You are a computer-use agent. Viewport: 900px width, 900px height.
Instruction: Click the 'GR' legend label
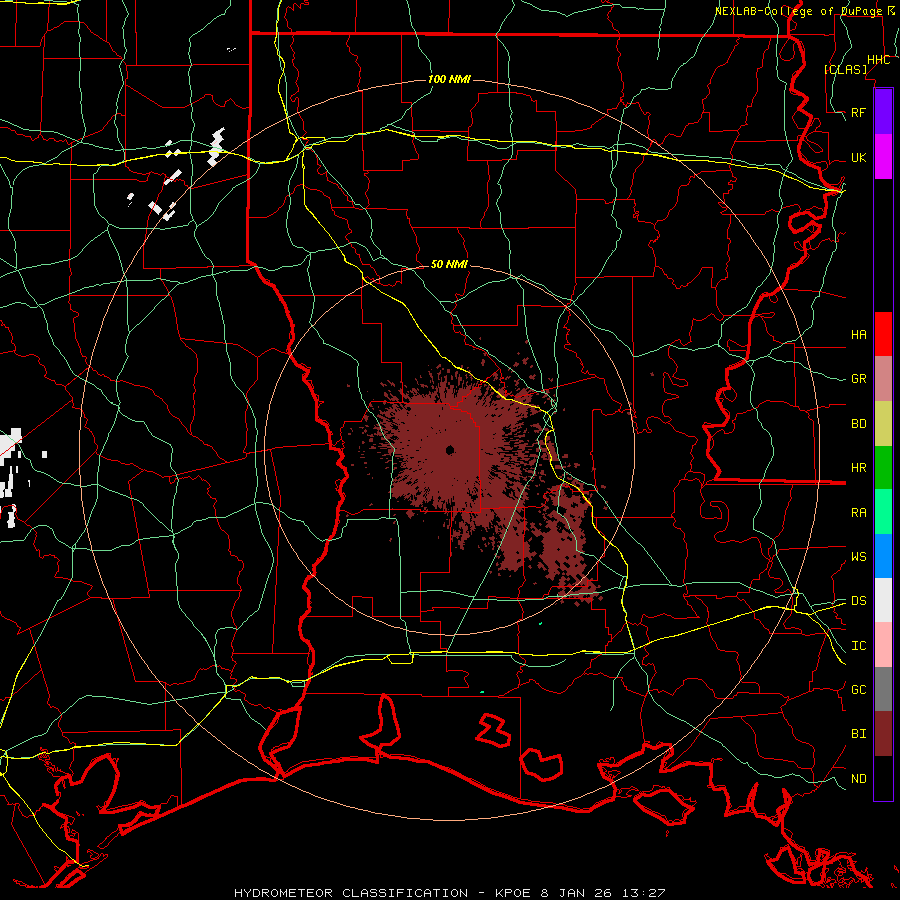(x=859, y=379)
